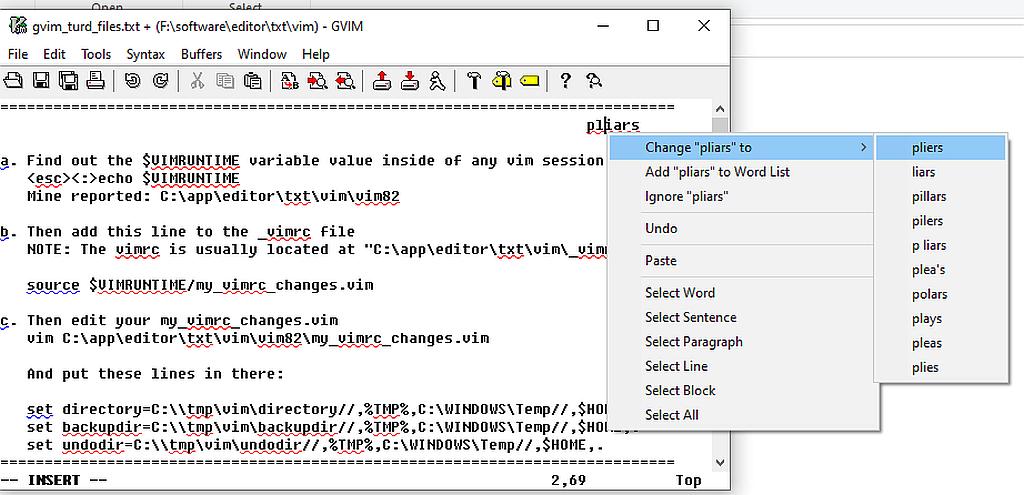Click the Search help toolbar icon
The height and width of the screenshot is (495, 1024).
594,81
